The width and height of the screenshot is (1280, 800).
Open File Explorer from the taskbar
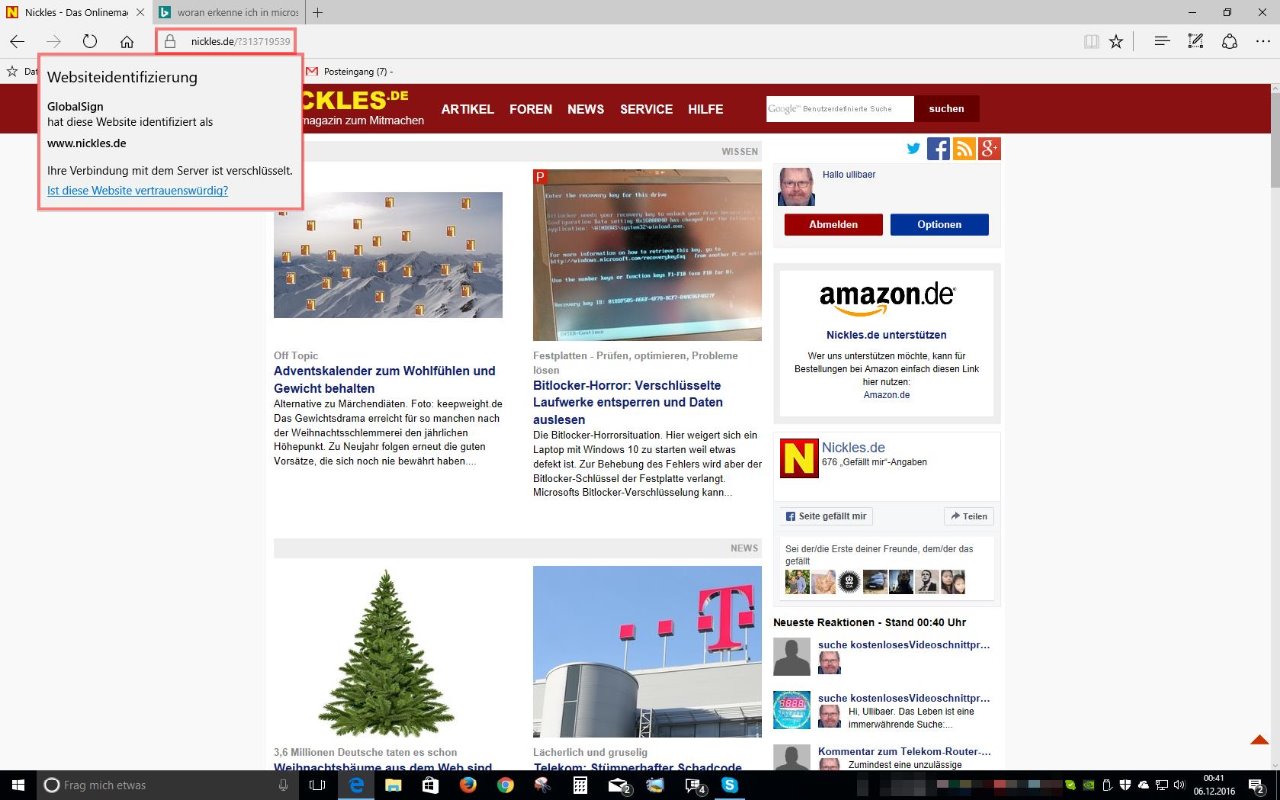tap(393, 785)
